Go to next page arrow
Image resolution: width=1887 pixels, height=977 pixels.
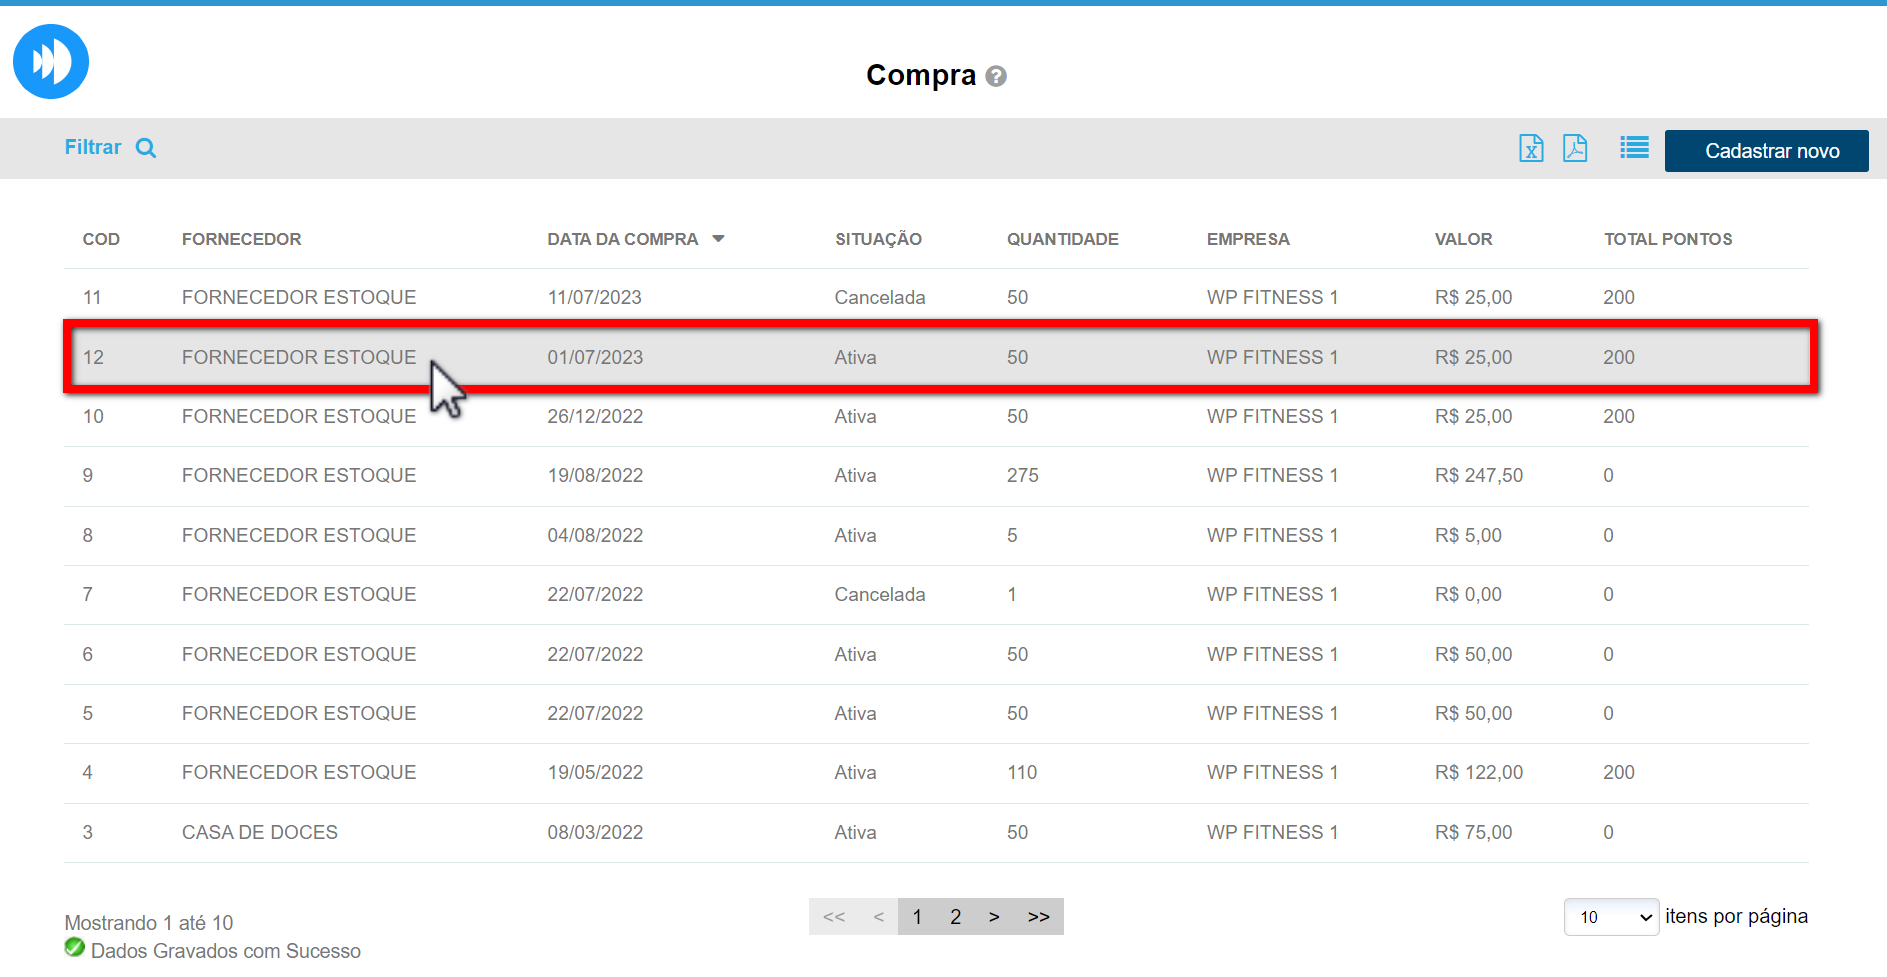tap(994, 917)
